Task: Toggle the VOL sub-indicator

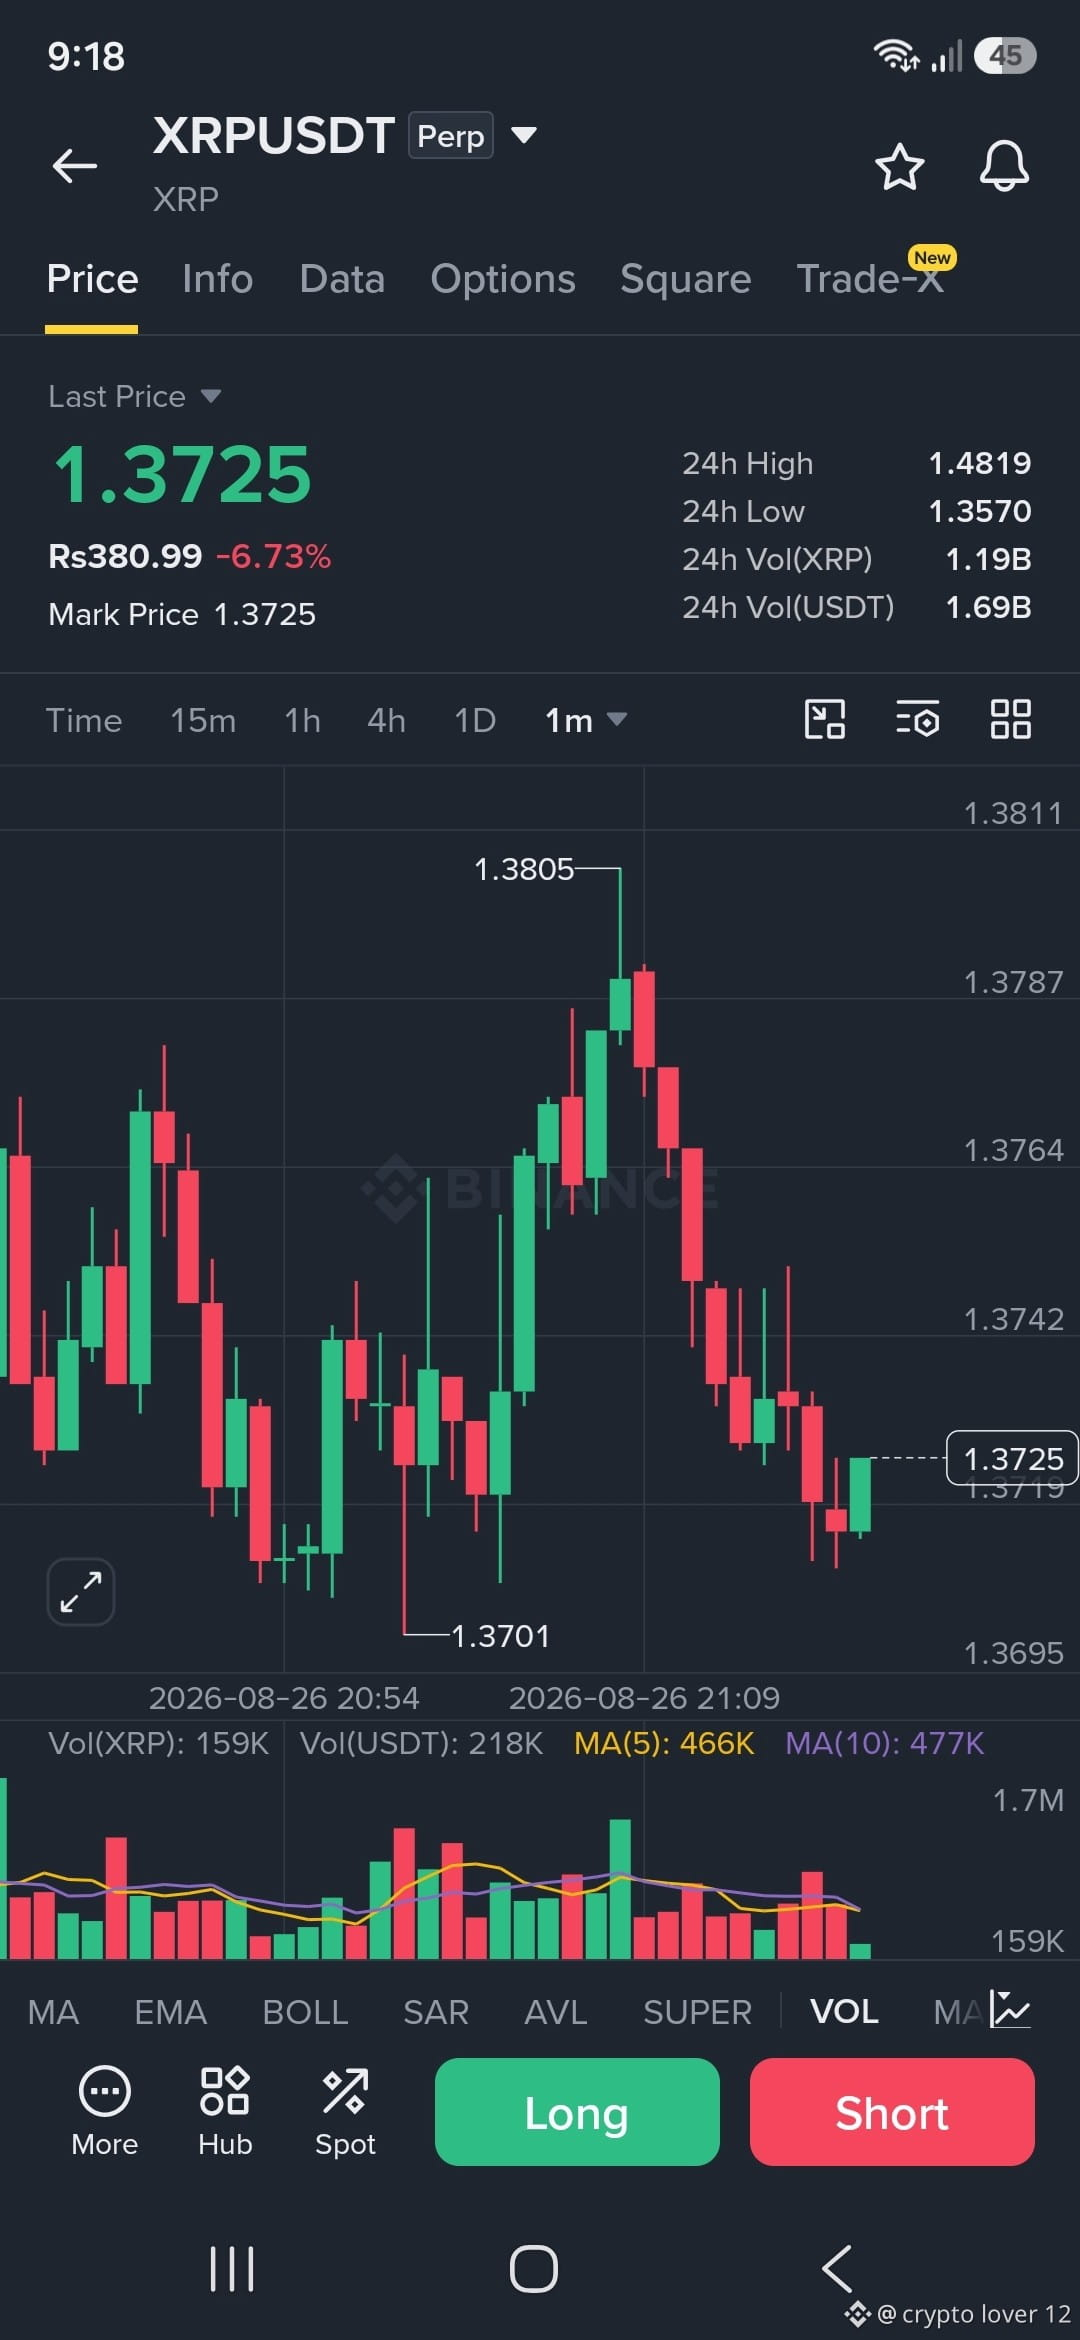Action: pyautogui.click(x=845, y=2012)
